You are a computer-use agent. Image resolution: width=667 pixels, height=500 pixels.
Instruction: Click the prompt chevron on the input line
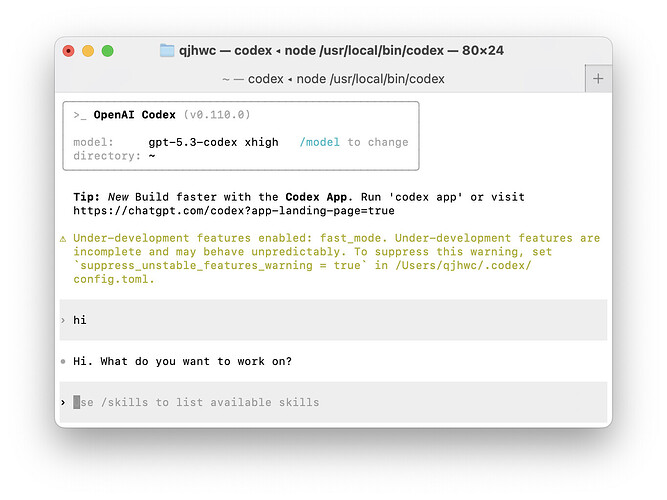pos(63,402)
